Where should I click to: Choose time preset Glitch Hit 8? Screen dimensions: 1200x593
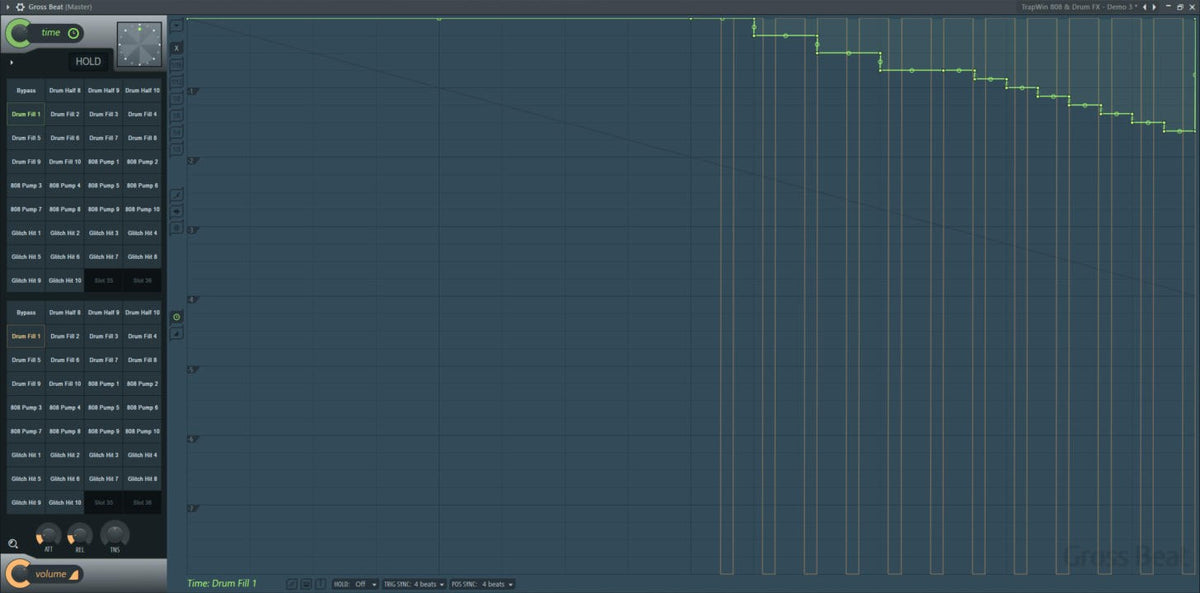click(x=142, y=257)
